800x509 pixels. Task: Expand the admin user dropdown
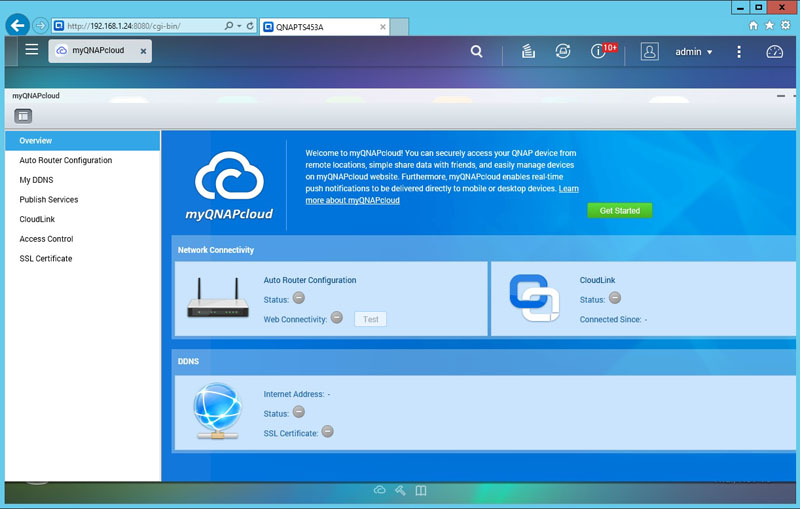pos(694,51)
